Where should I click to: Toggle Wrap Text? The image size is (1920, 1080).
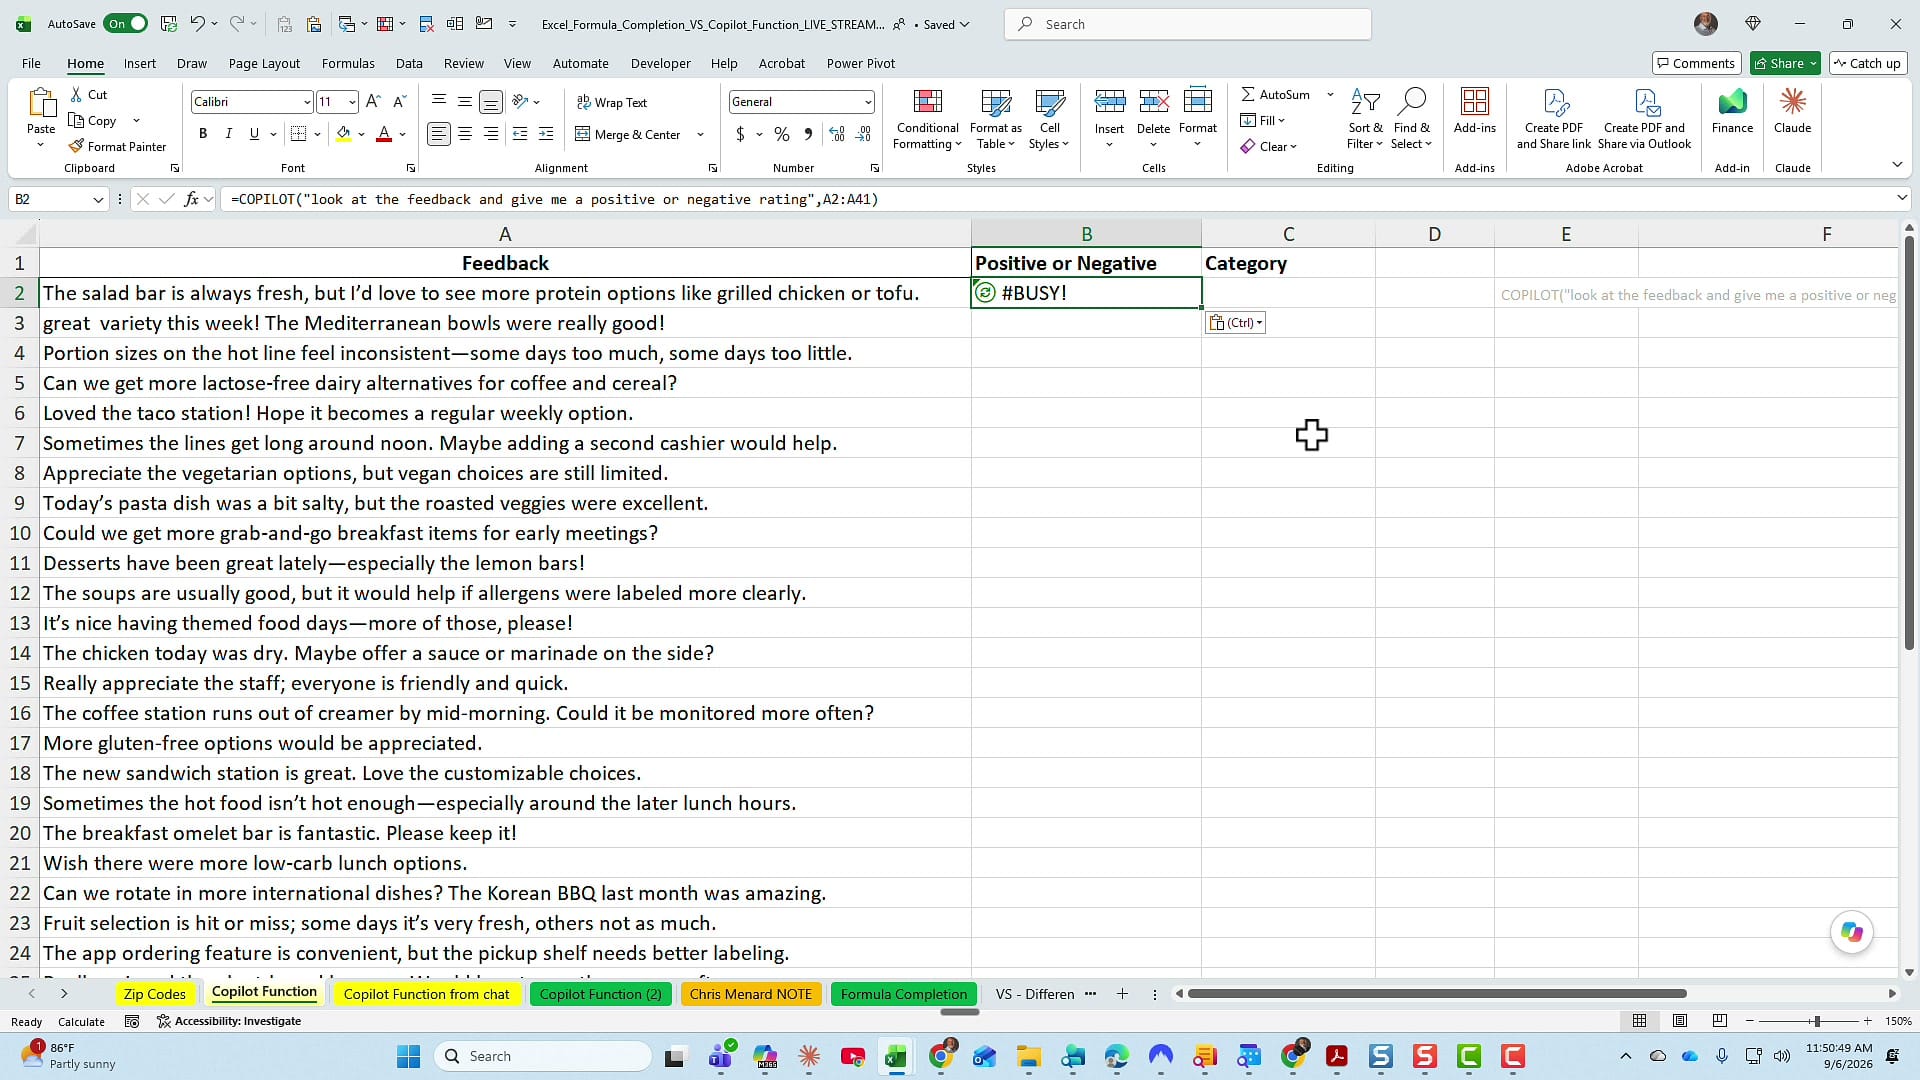612,102
